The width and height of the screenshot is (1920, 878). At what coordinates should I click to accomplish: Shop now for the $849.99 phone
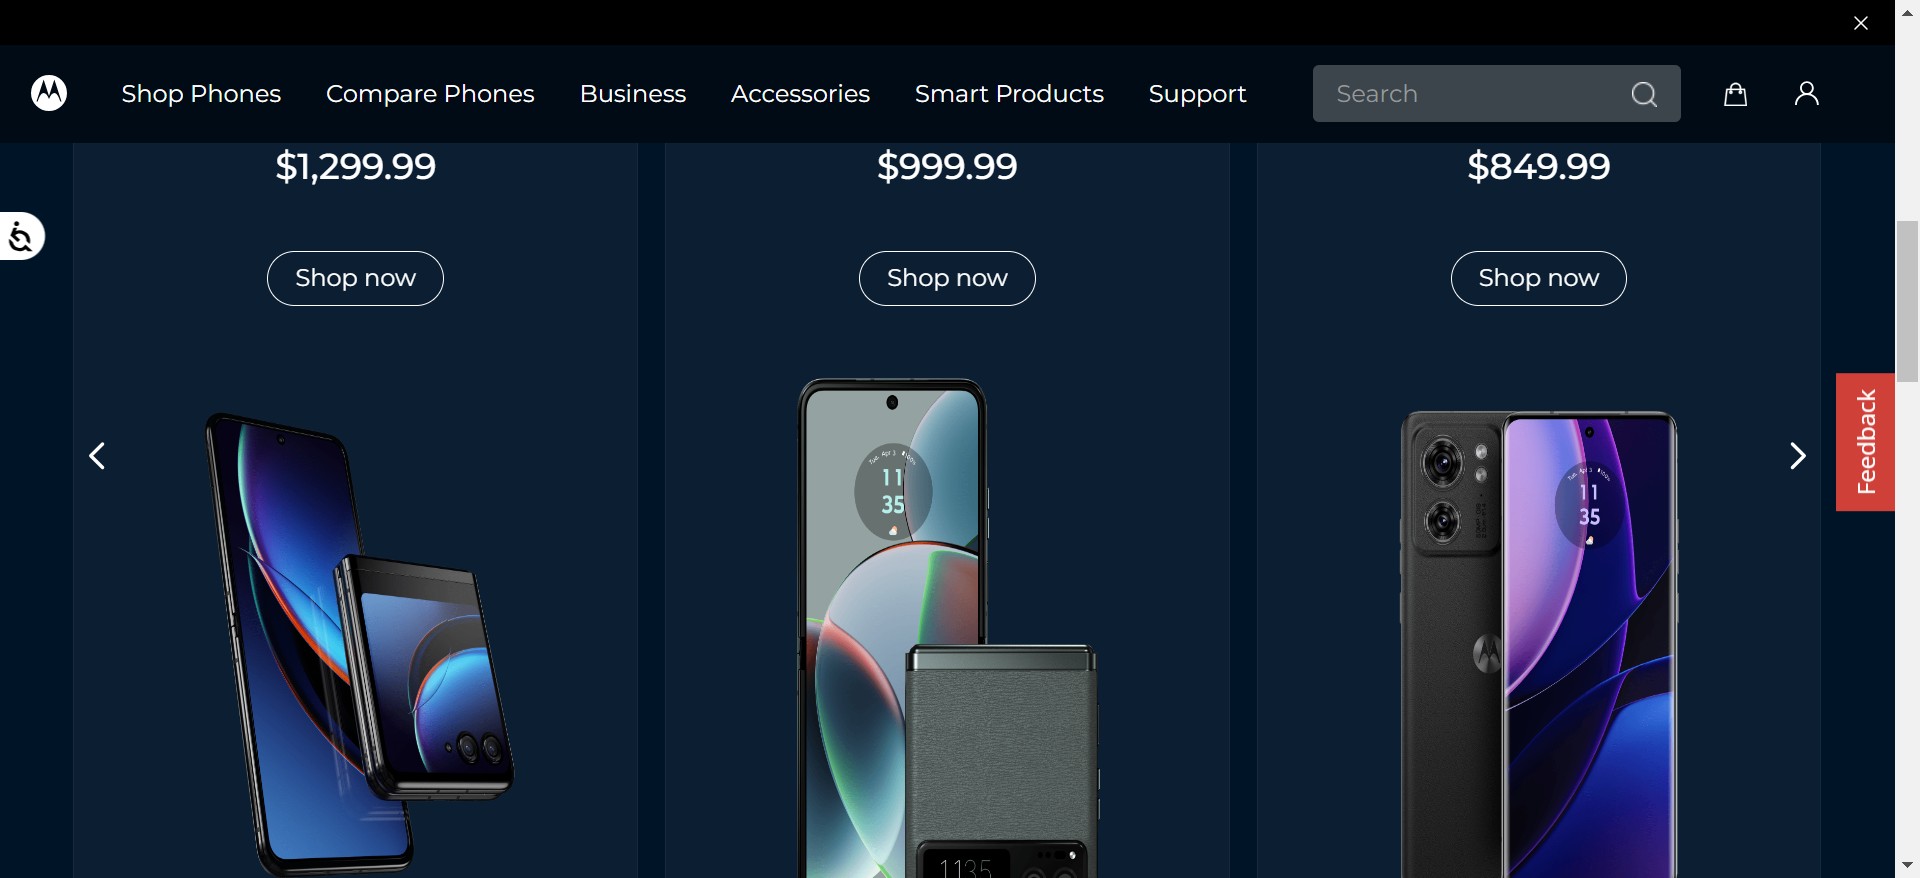coord(1538,278)
